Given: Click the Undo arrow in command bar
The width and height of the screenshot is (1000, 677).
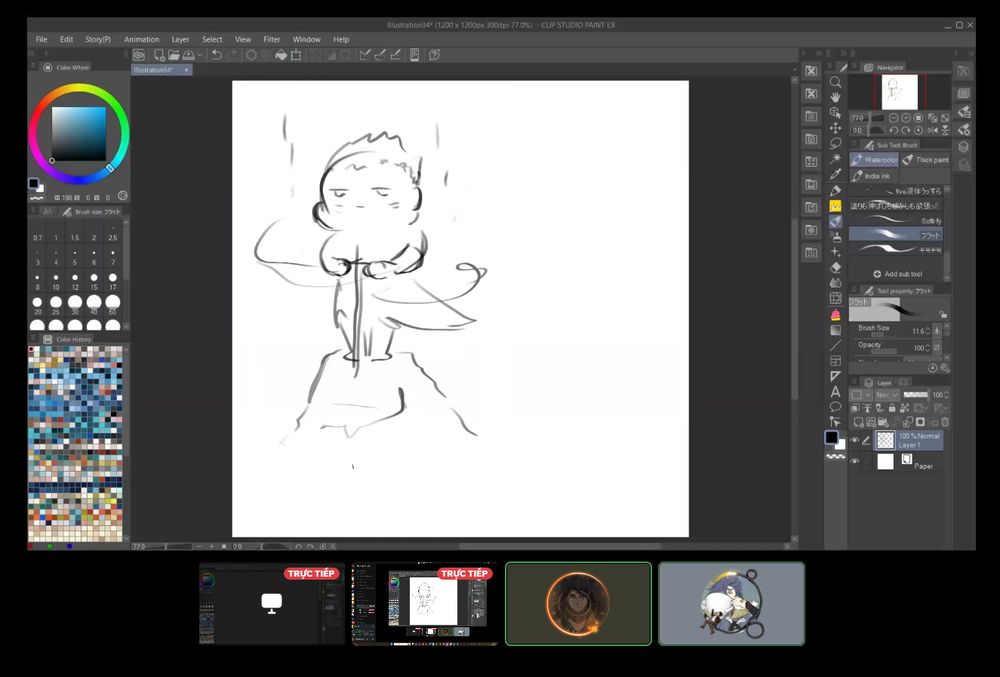Looking at the screenshot, I should [217, 55].
